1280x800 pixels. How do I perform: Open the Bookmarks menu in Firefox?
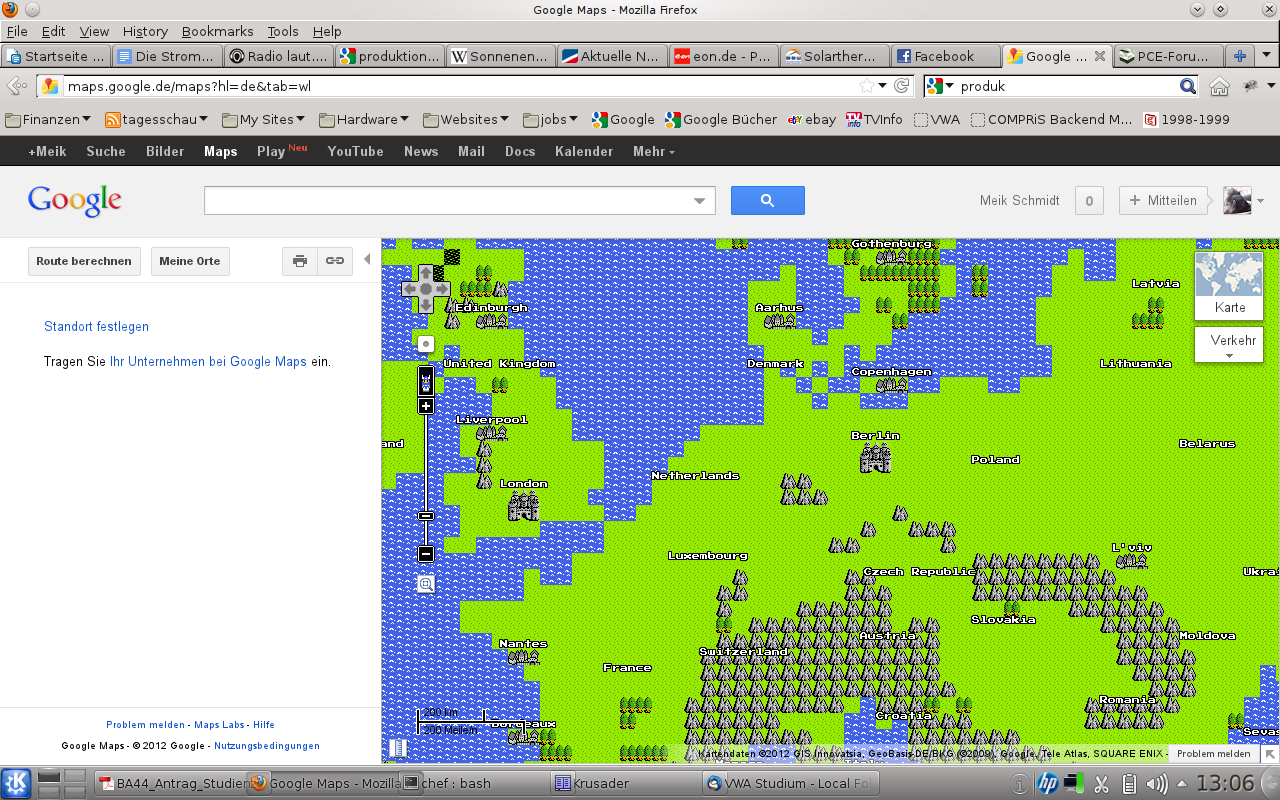pyautogui.click(x=217, y=31)
